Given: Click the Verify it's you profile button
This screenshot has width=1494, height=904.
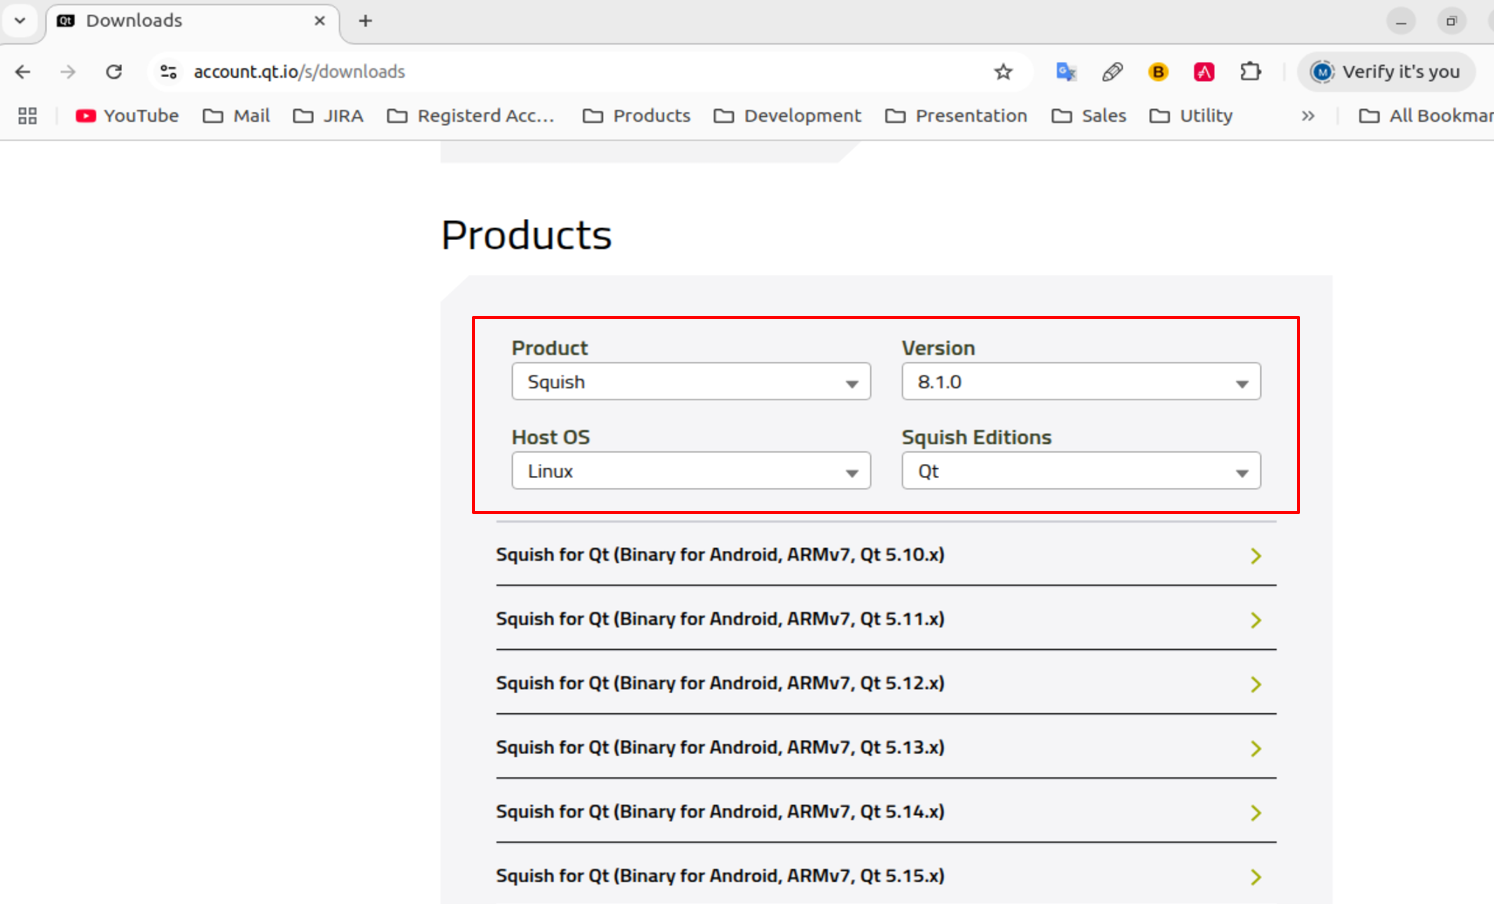Looking at the screenshot, I should tap(1386, 72).
